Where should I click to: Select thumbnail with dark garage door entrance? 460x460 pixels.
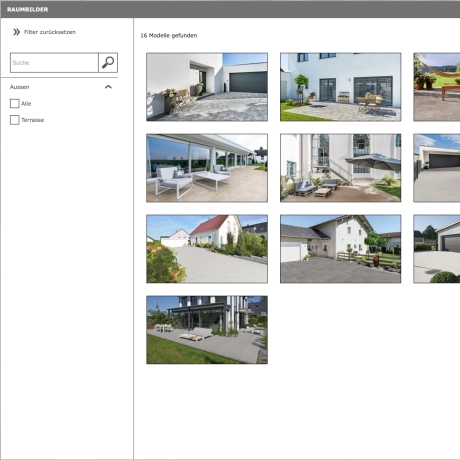(x=207, y=87)
